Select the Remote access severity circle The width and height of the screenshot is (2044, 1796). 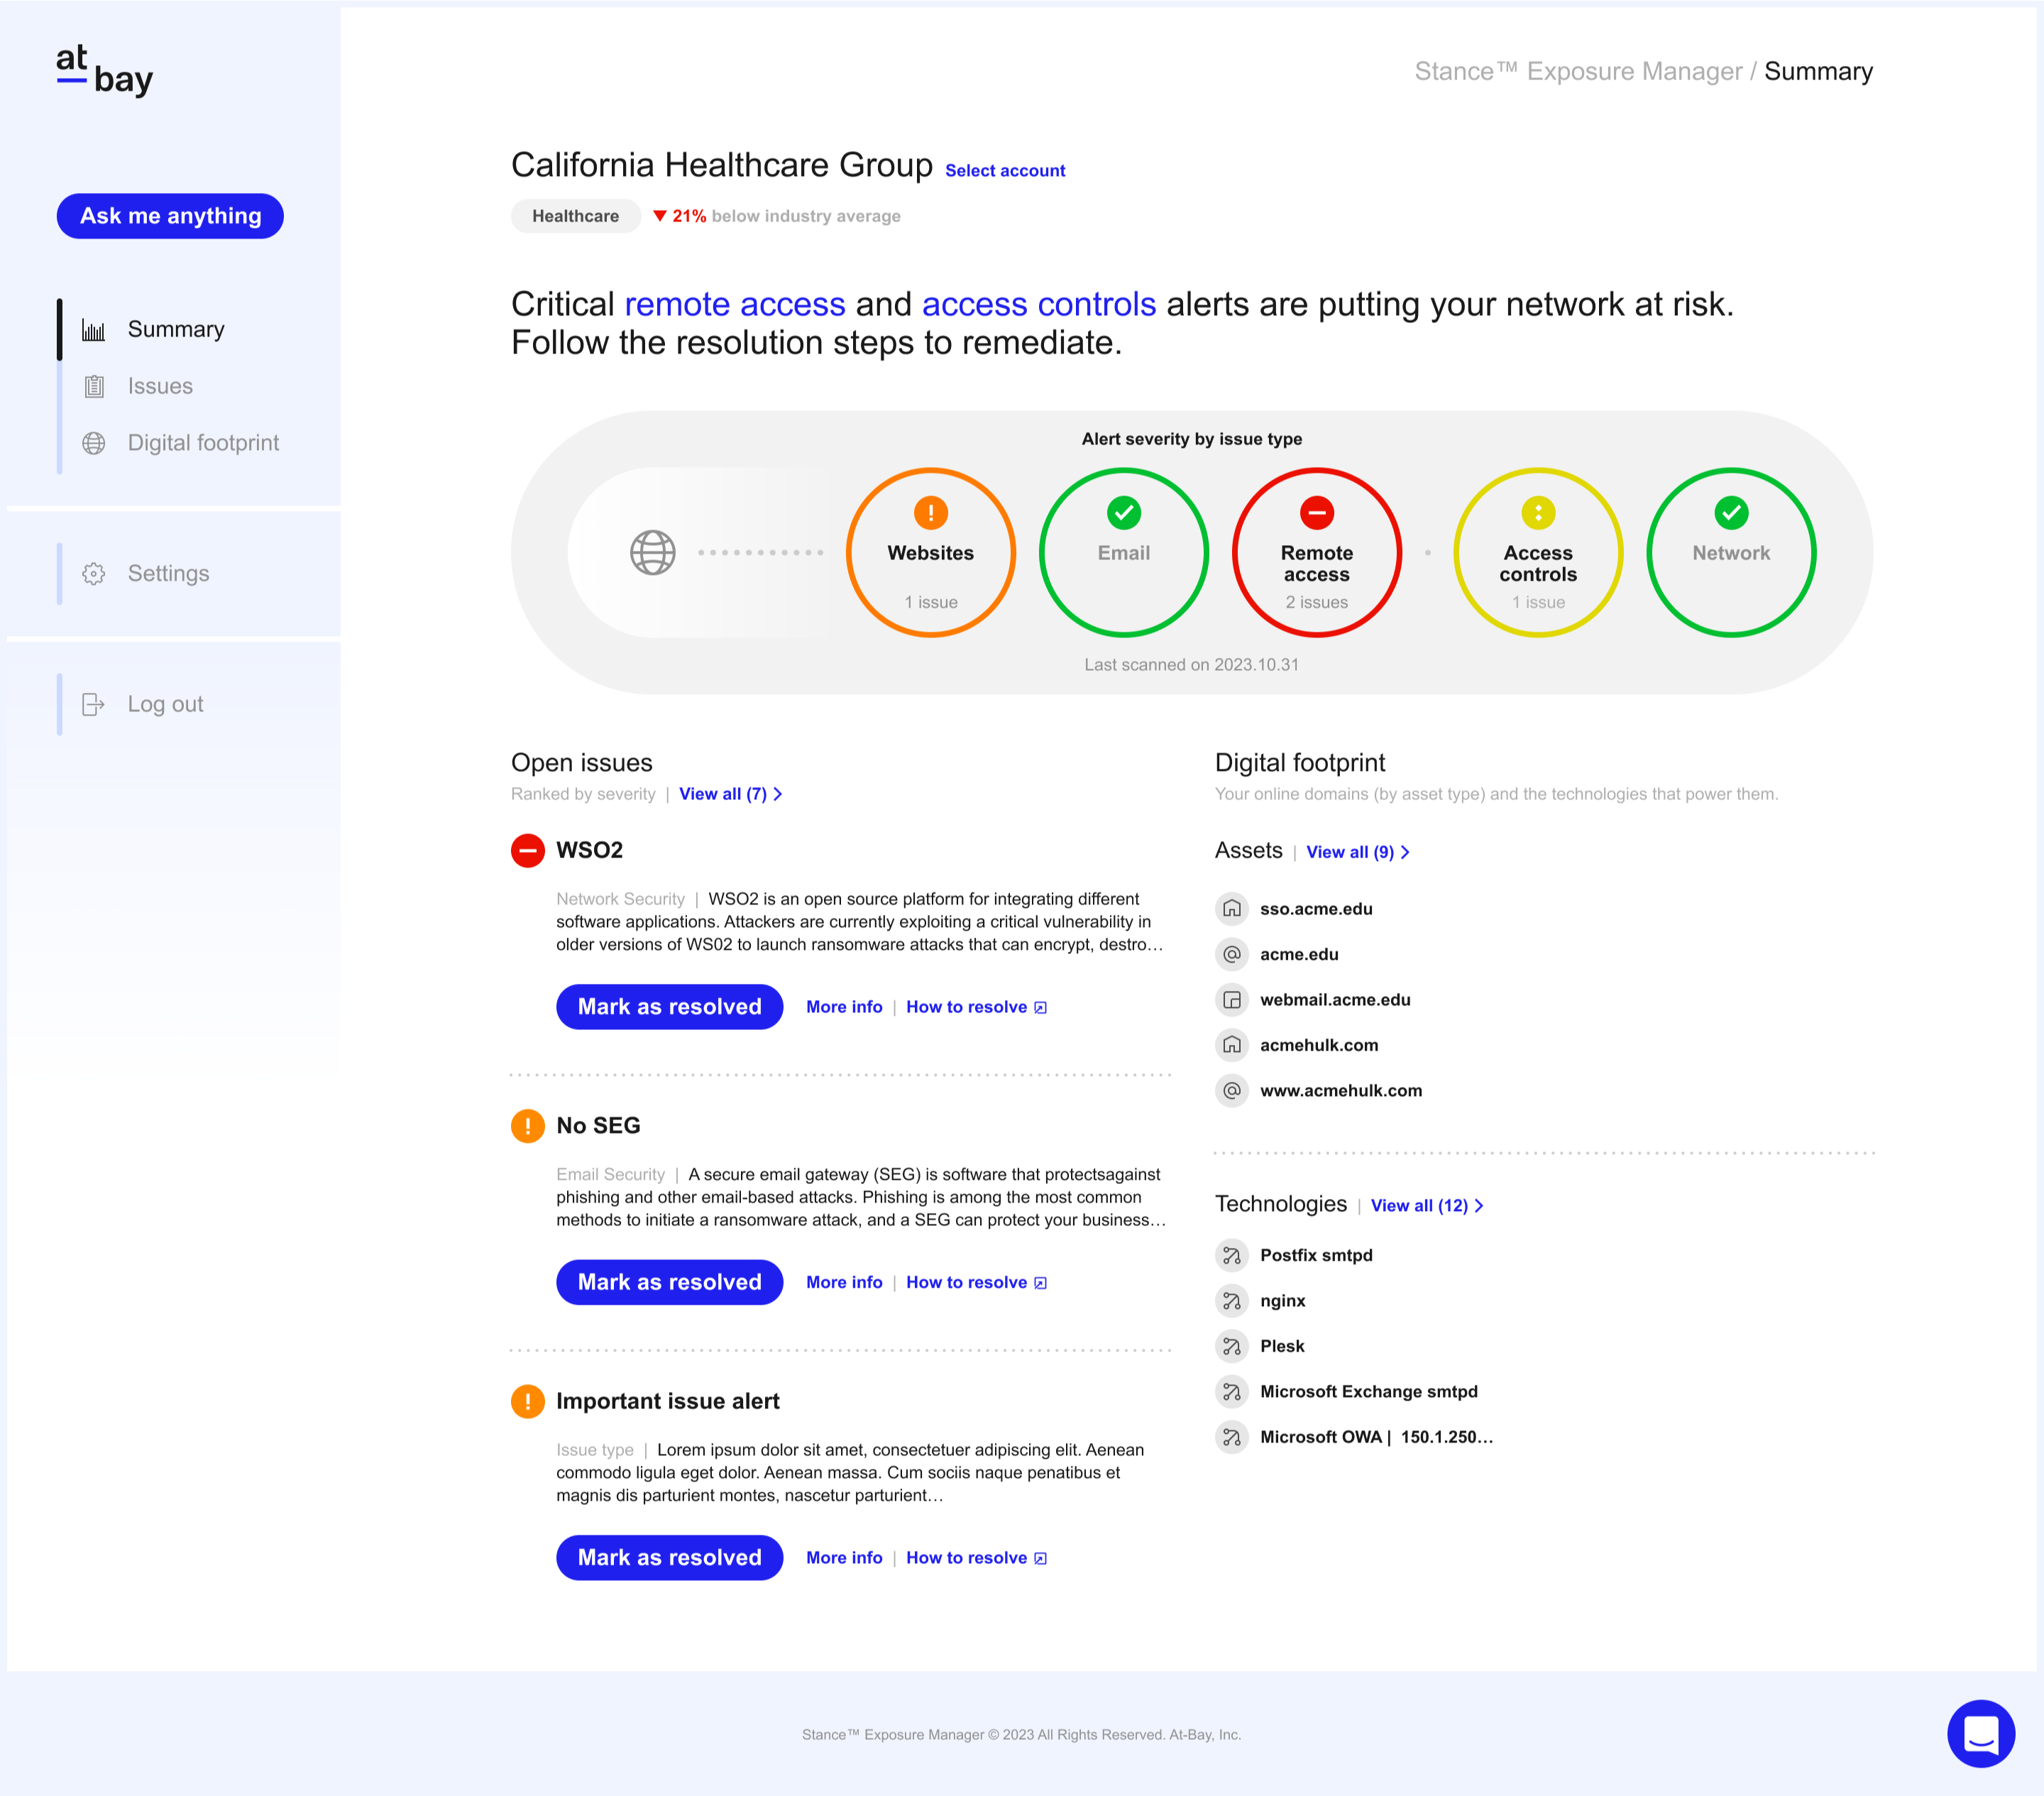(x=1317, y=552)
